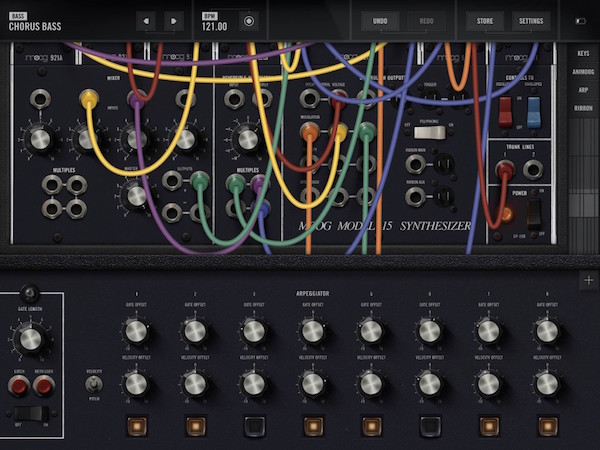Toggle arpeggiator step 8 light button
Viewport: 600px width, 450px height.
coord(548,426)
